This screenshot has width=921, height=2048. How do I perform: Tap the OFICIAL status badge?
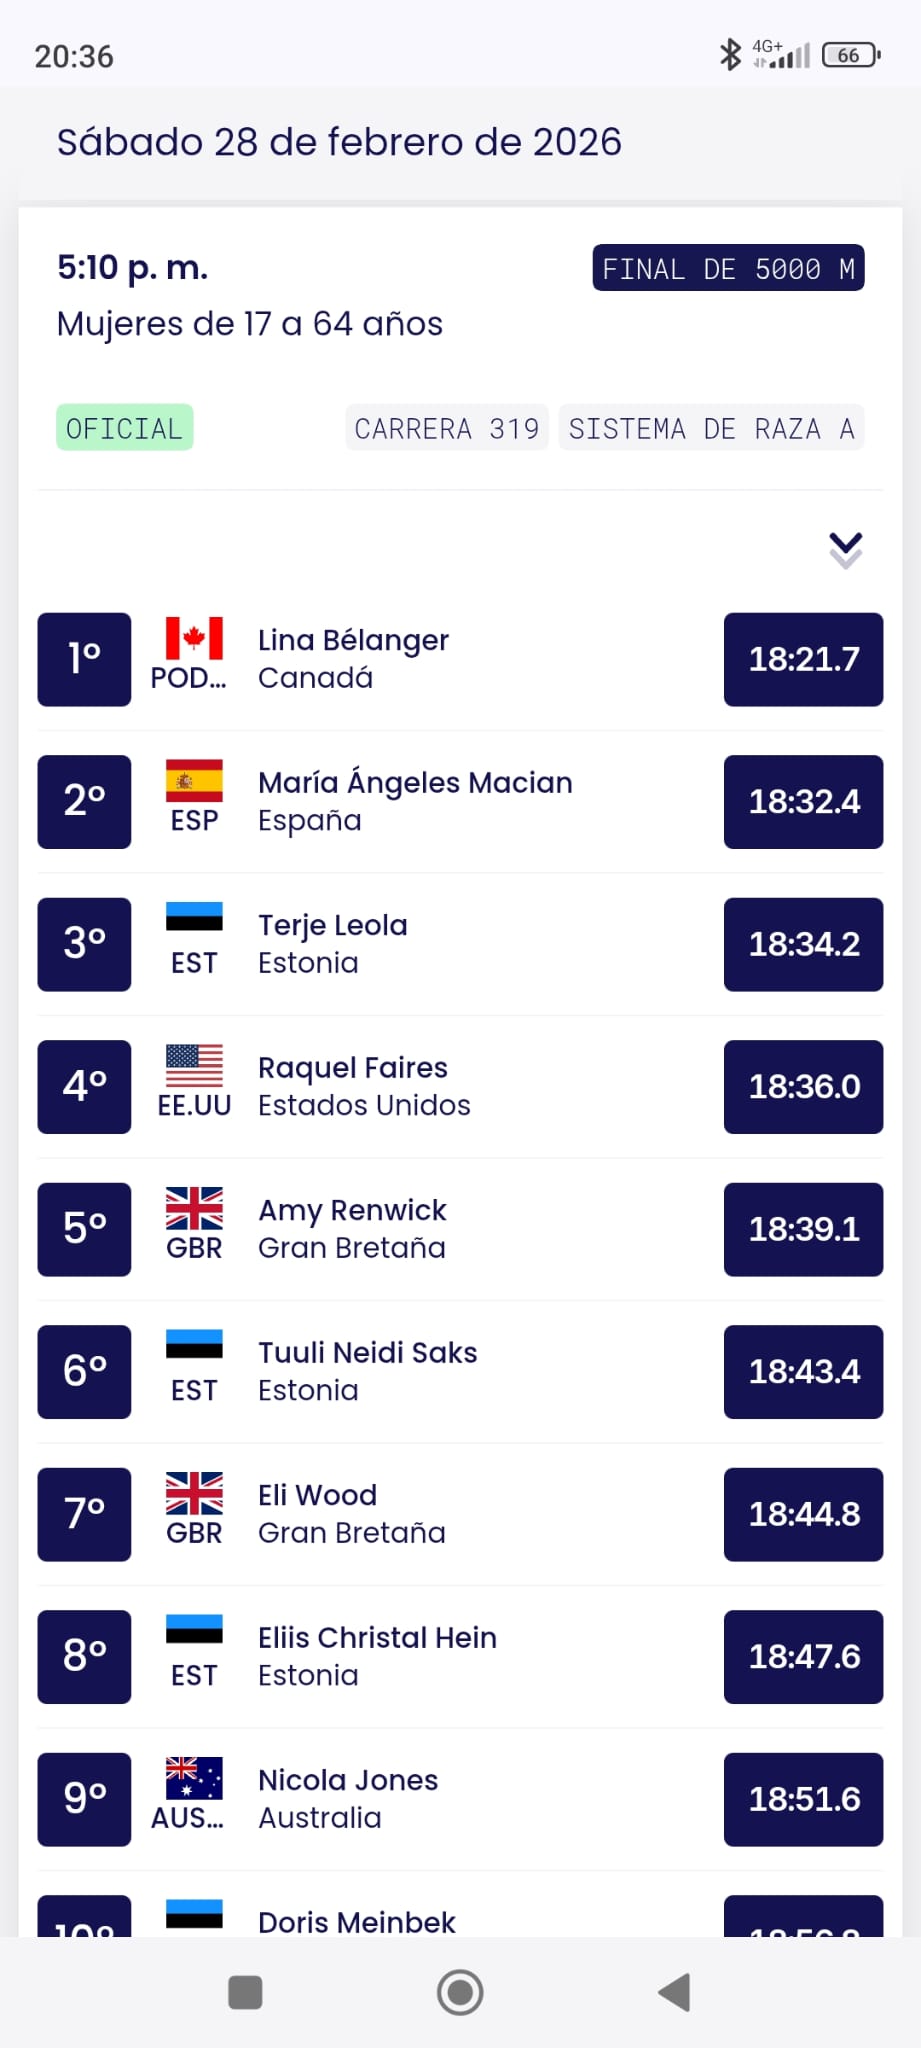click(124, 428)
